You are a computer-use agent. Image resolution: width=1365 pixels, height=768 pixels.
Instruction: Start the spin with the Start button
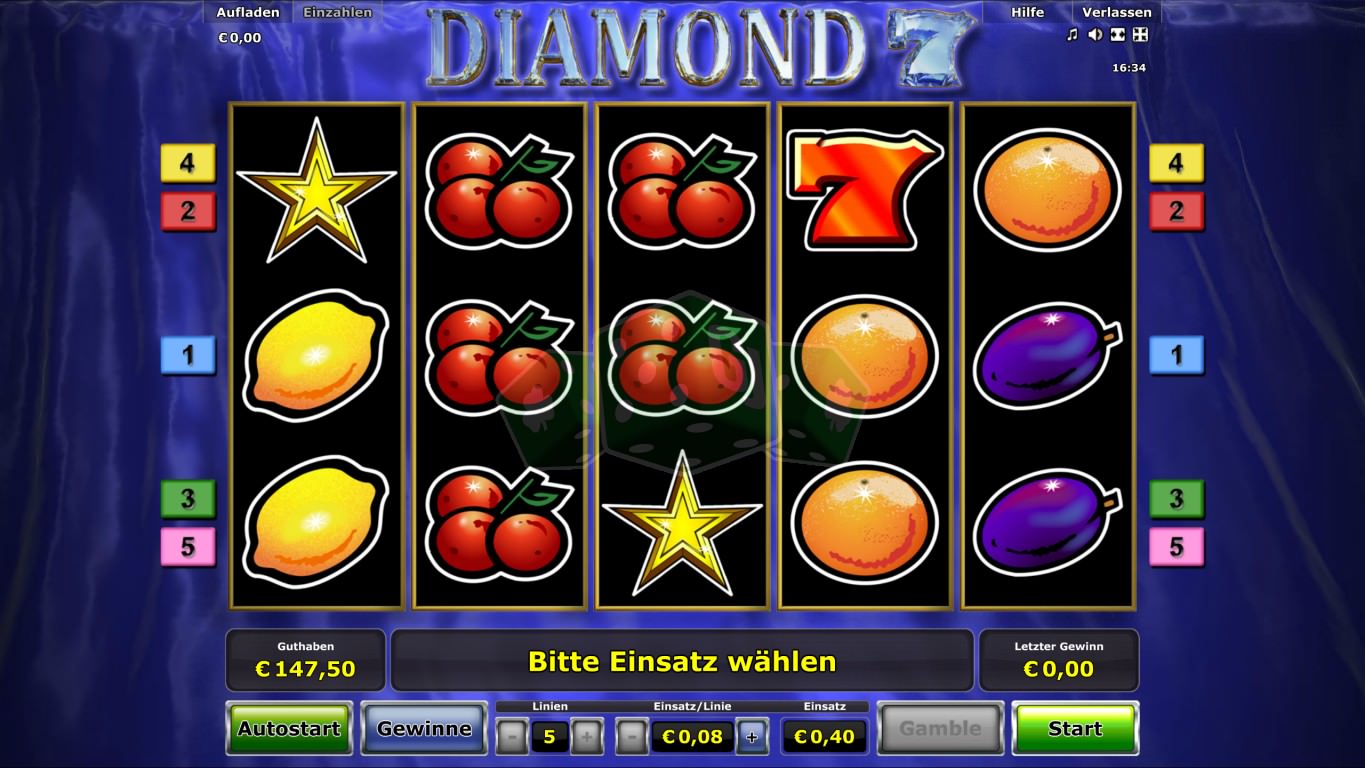click(1075, 728)
